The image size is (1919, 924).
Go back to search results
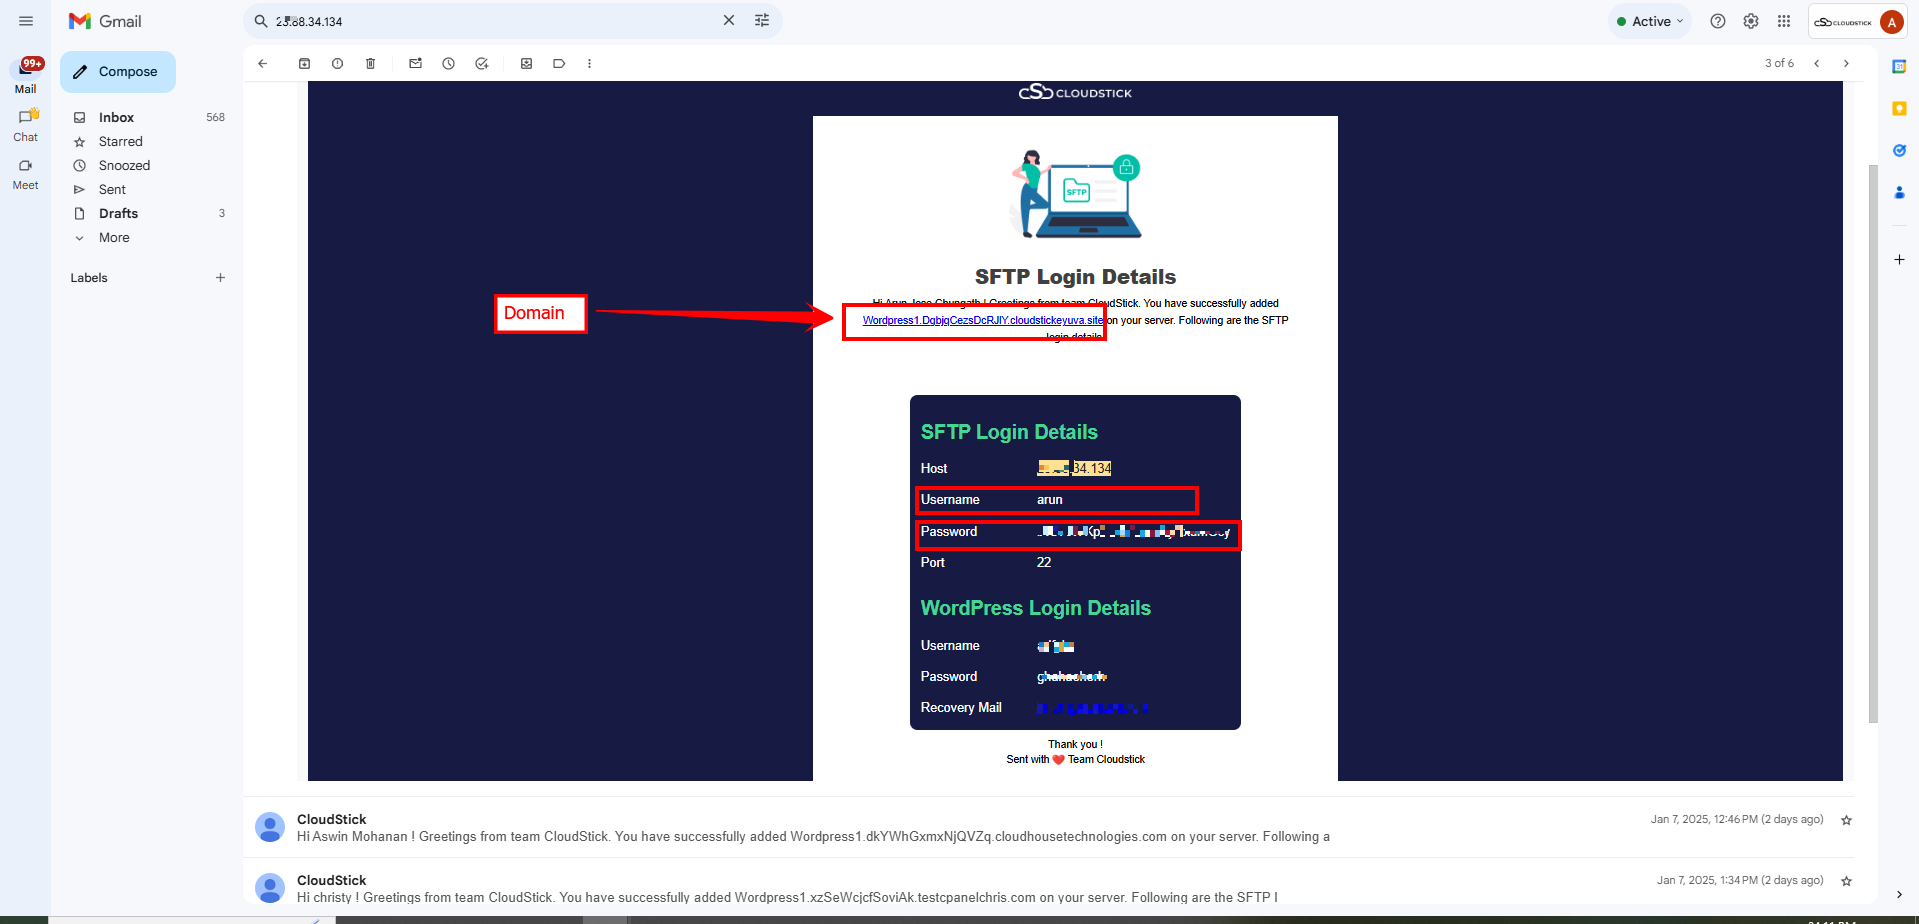click(x=263, y=64)
